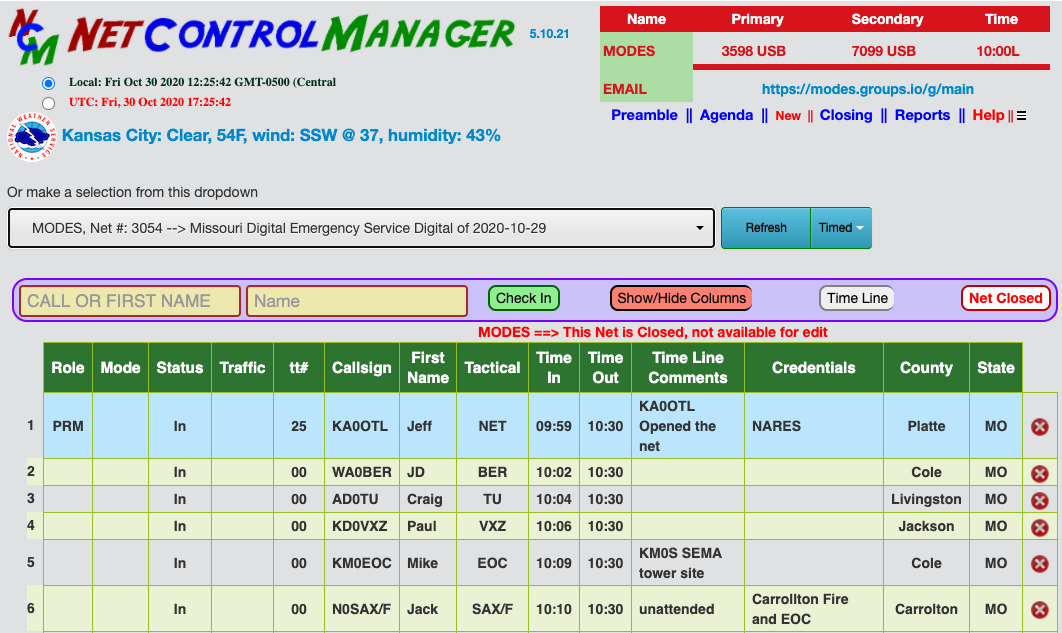1062x633 pixels.
Task: Focus the CALL OR FIRST NAME field
Action: click(130, 301)
